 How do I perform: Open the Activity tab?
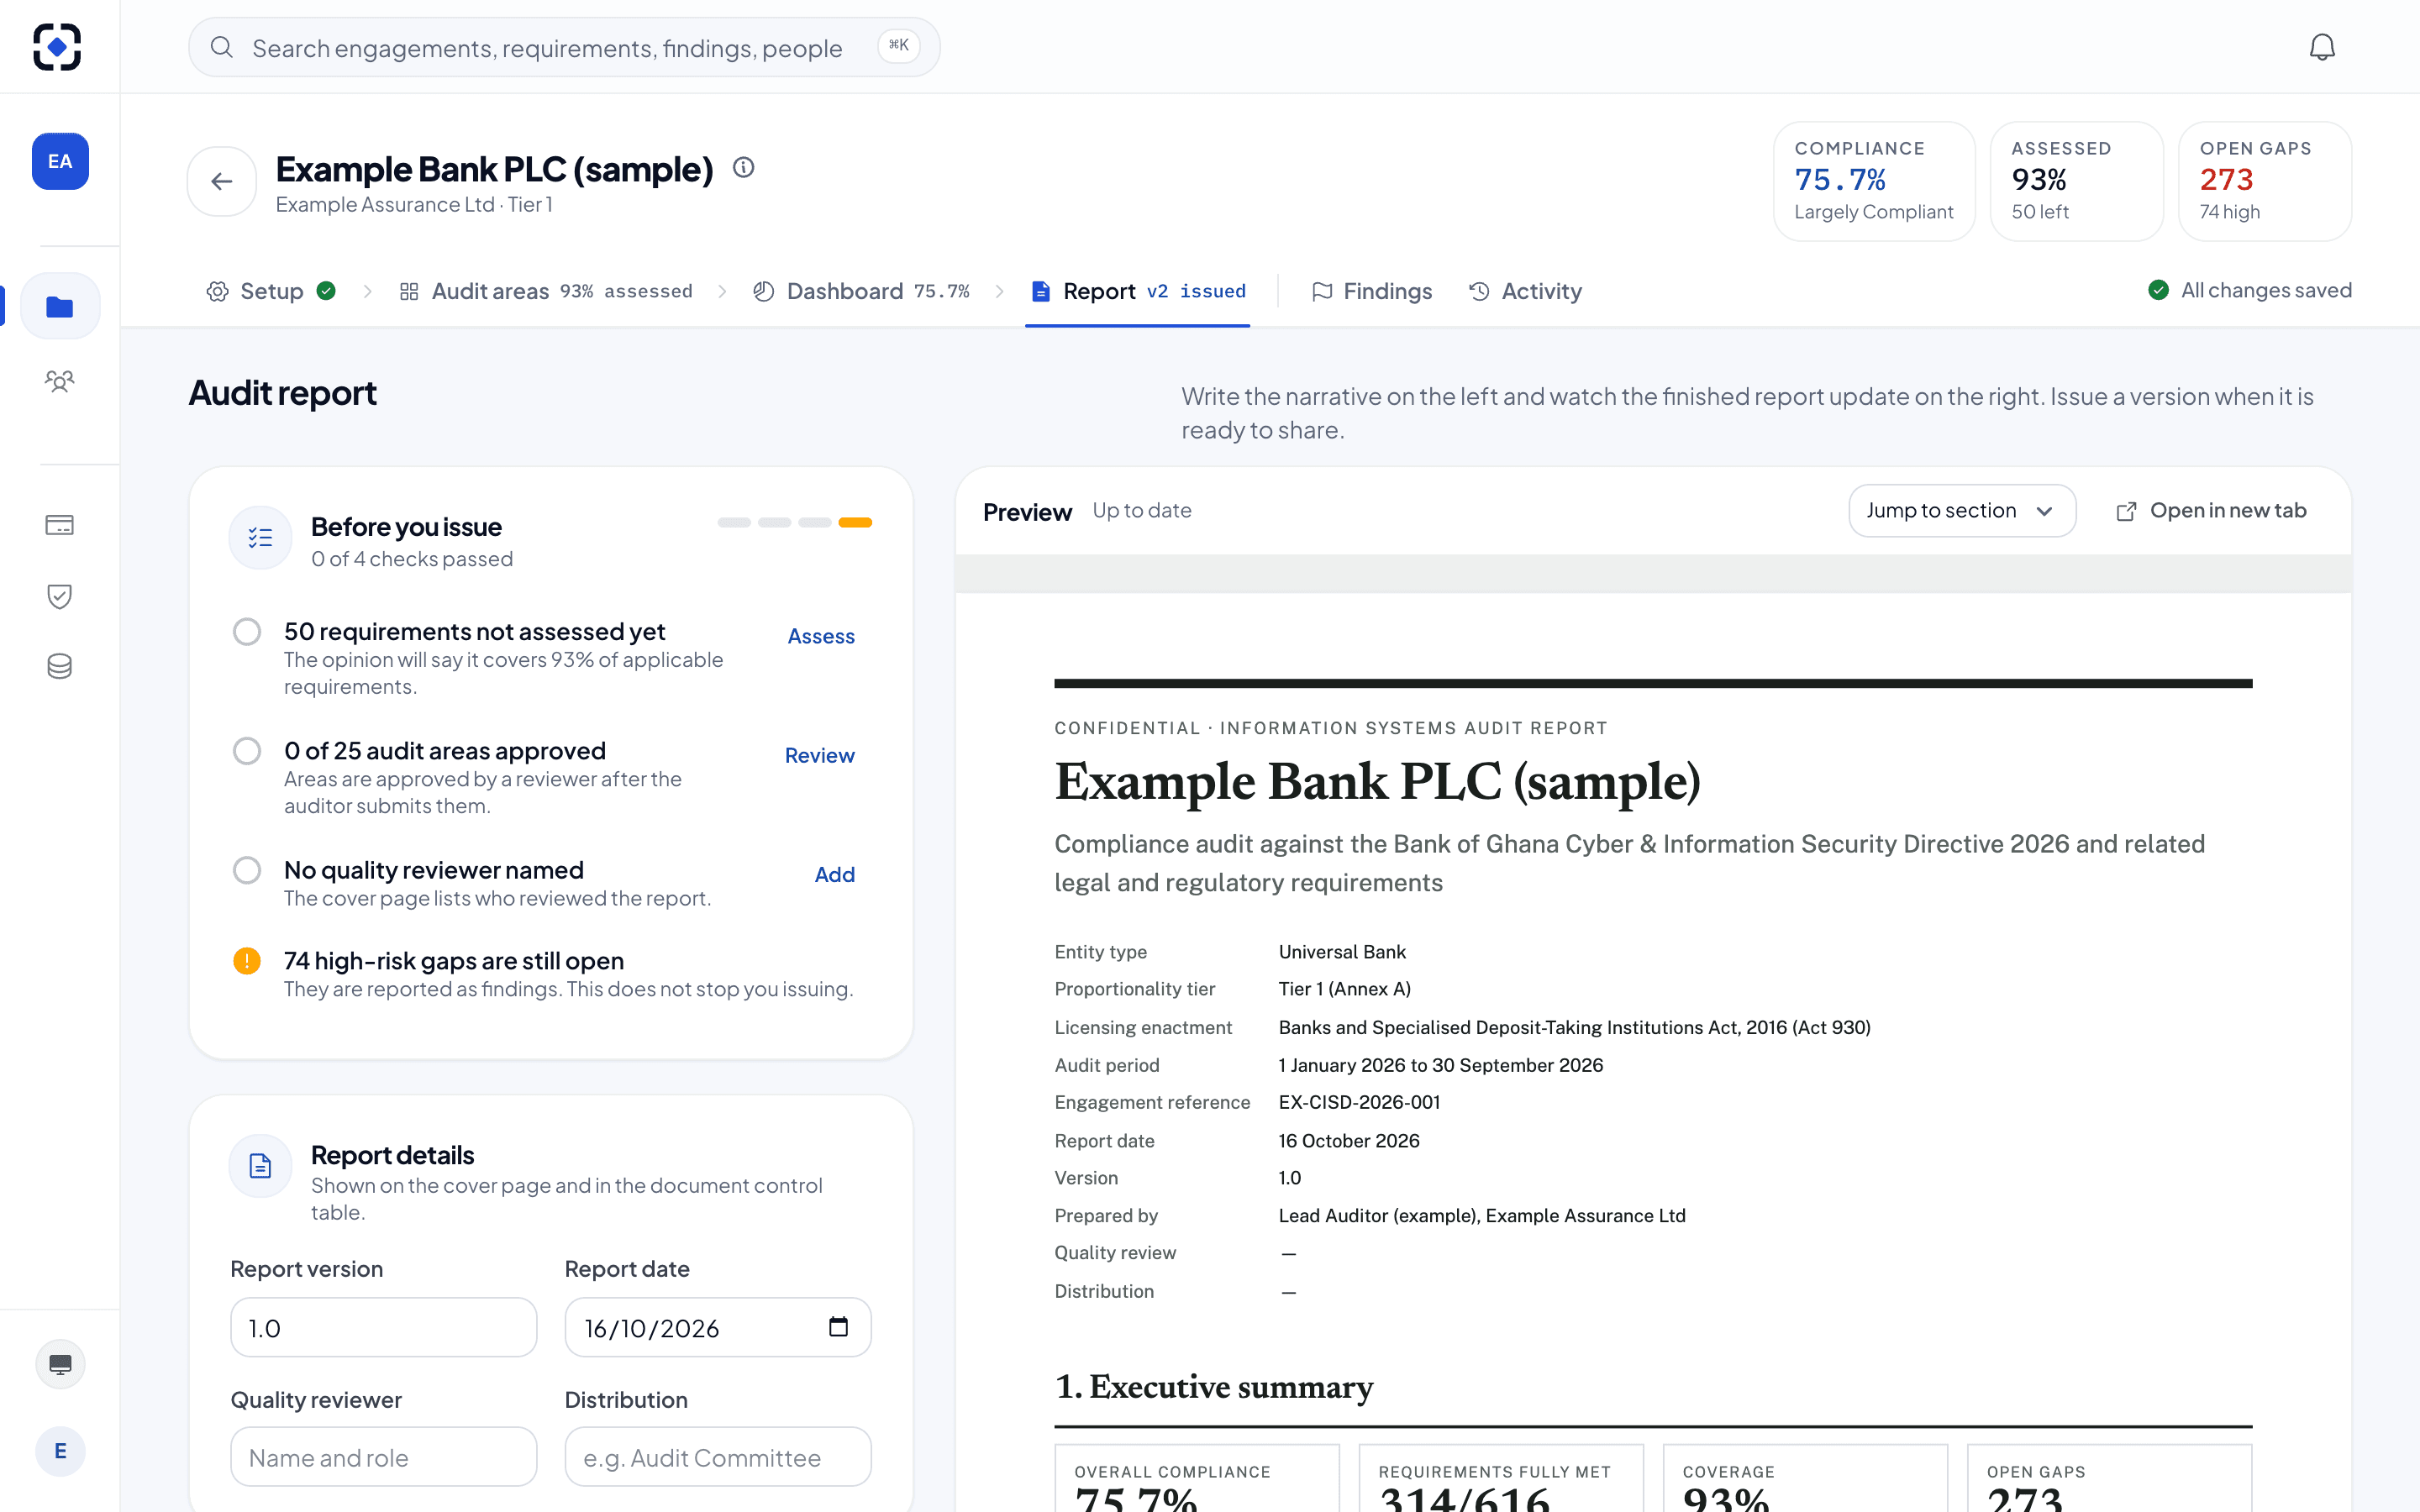(1526, 291)
